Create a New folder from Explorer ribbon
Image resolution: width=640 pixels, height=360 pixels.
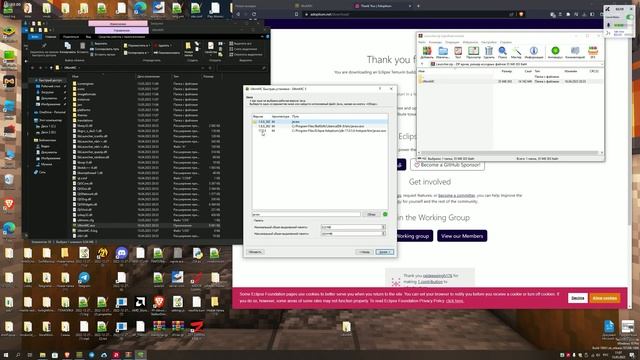(x=188, y=48)
